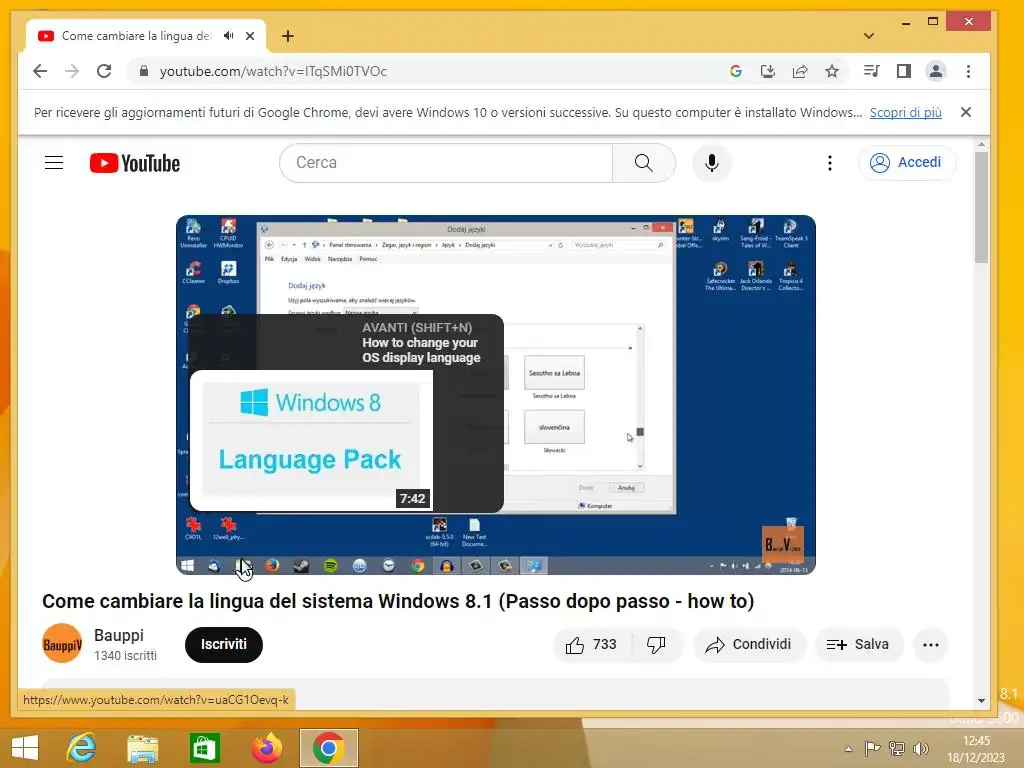This screenshot has width=1024, height=768.
Task: Subscribe with the Iscriviti button
Action: [223, 645]
